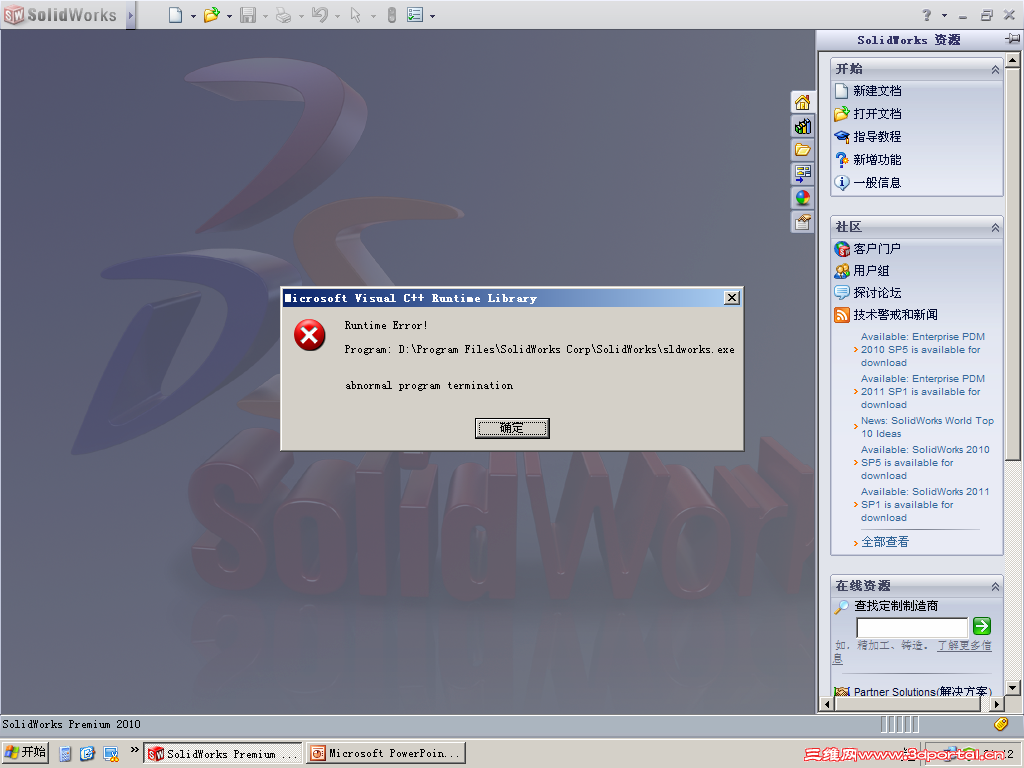Click the resources panel scroll-up arrow
This screenshot has height=768, width=1024.
pyautogui.click(x=1012, y=61)
